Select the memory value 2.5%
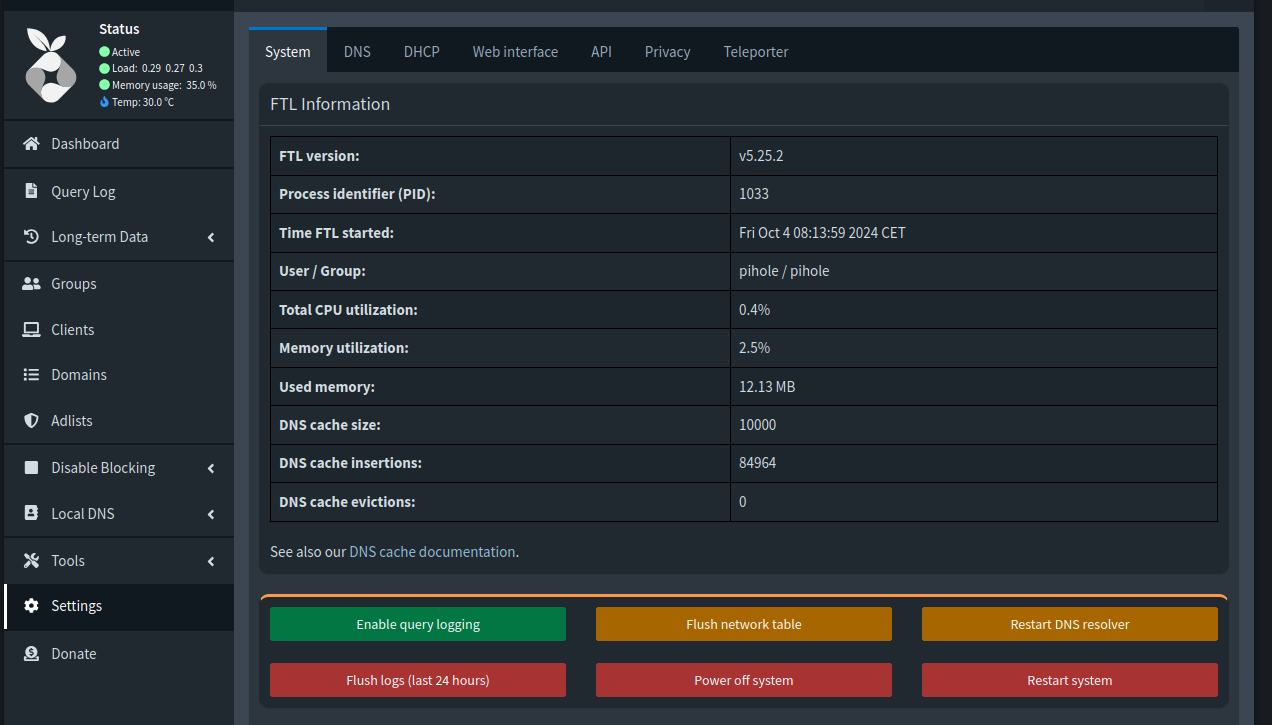Viewport: 1272px width, 725px height. pos(755,348)
